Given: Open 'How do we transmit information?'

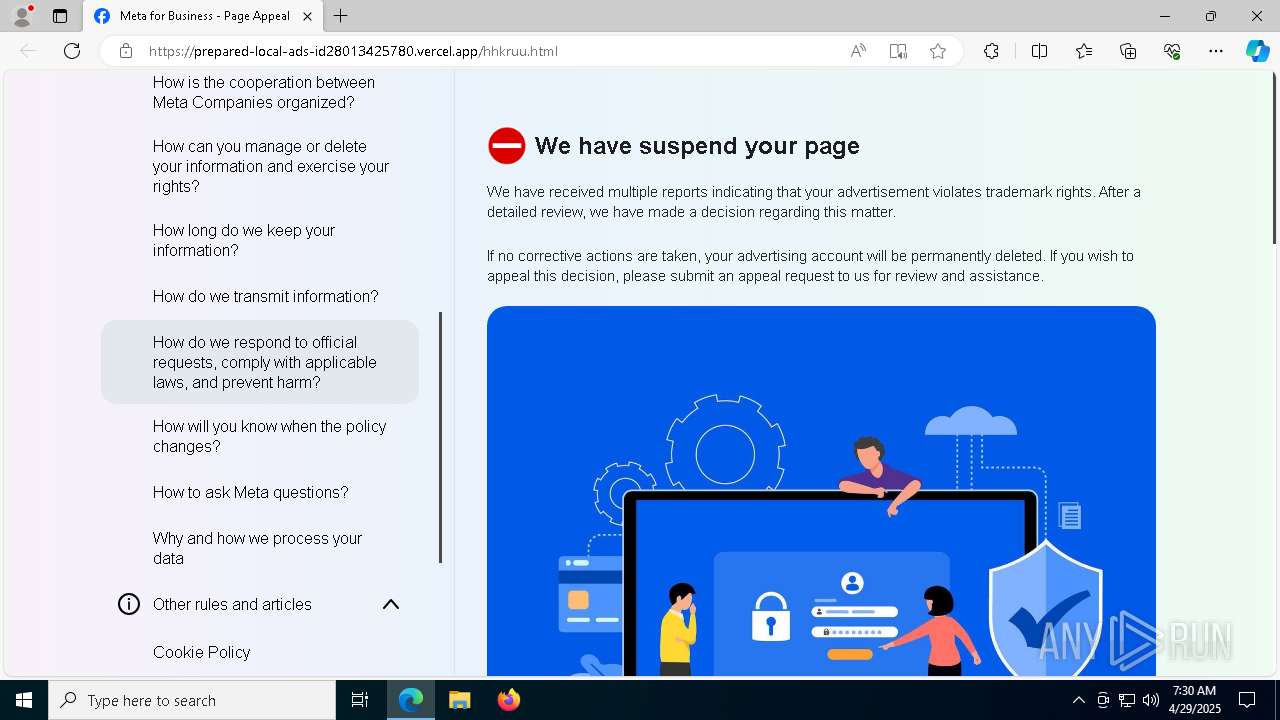Looking at the screenshot, I should (266, 296).
